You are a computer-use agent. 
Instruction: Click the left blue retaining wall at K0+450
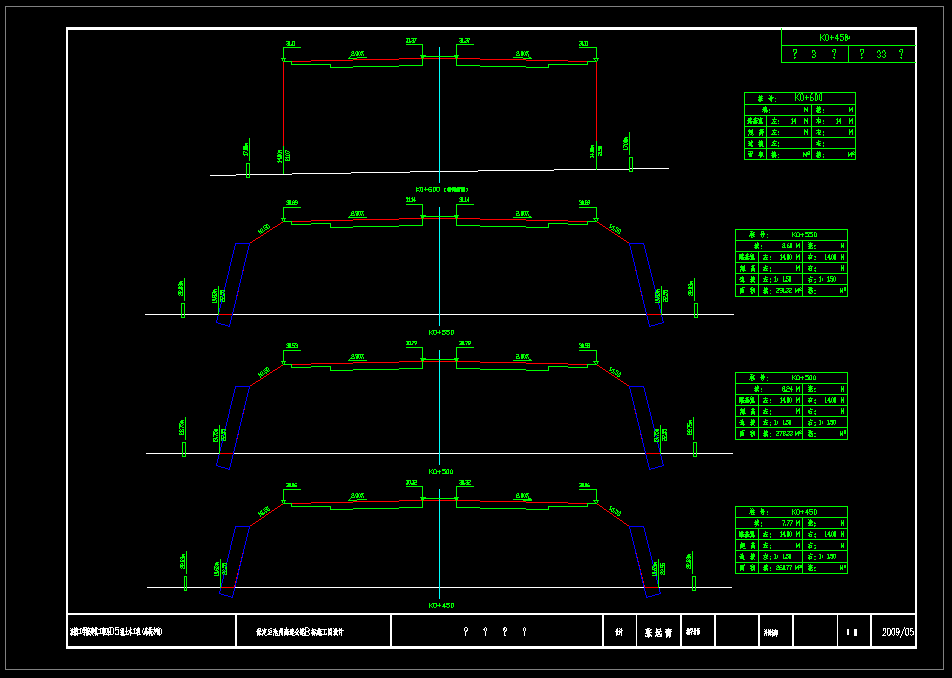click(234, 560)
